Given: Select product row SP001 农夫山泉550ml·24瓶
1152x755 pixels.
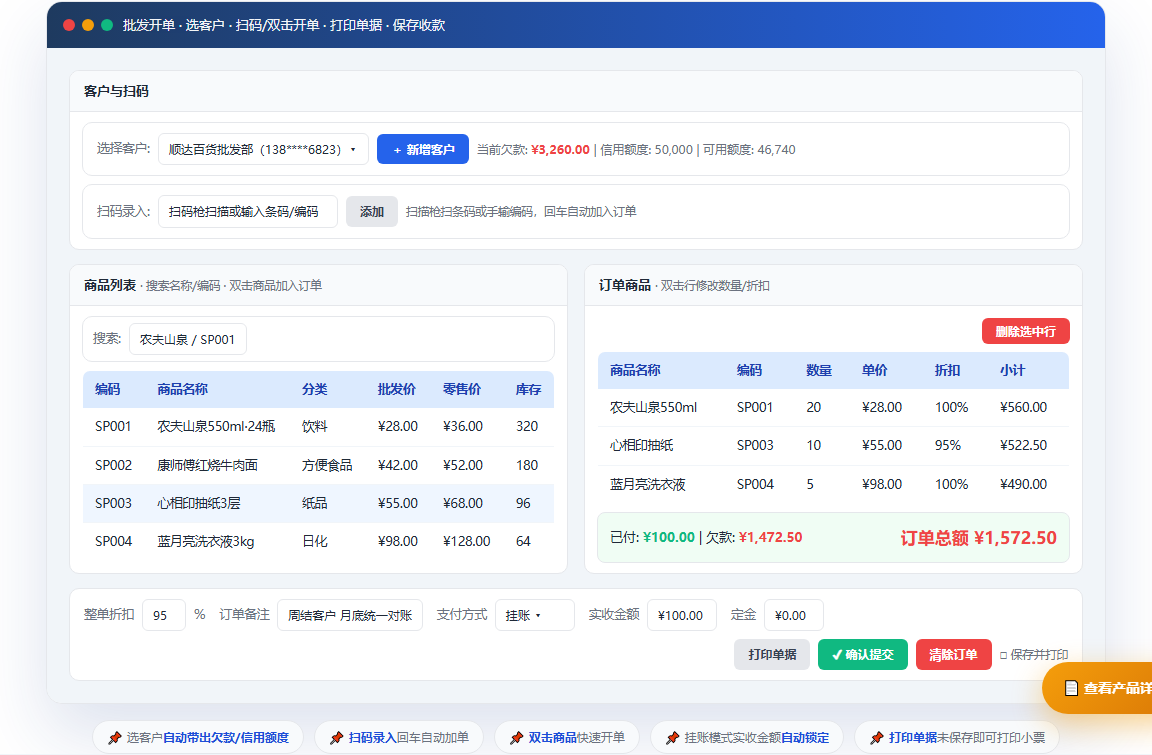Looking at the screenshot, I should click(318, 427).
